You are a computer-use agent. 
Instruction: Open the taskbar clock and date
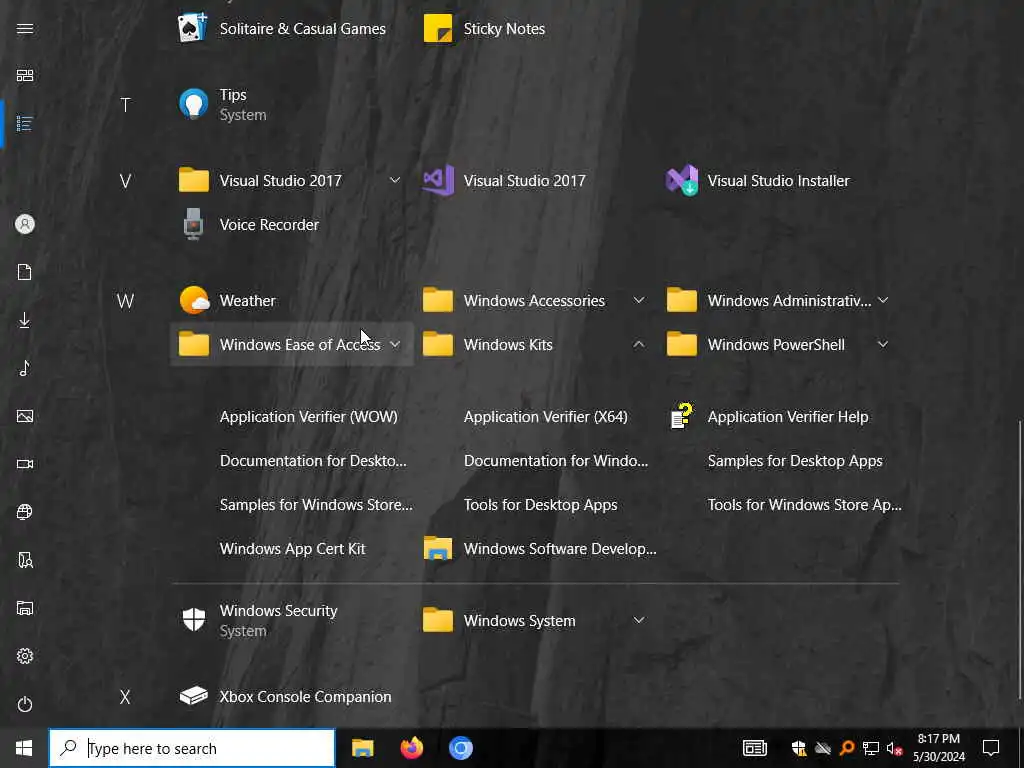tap(939, 748)
